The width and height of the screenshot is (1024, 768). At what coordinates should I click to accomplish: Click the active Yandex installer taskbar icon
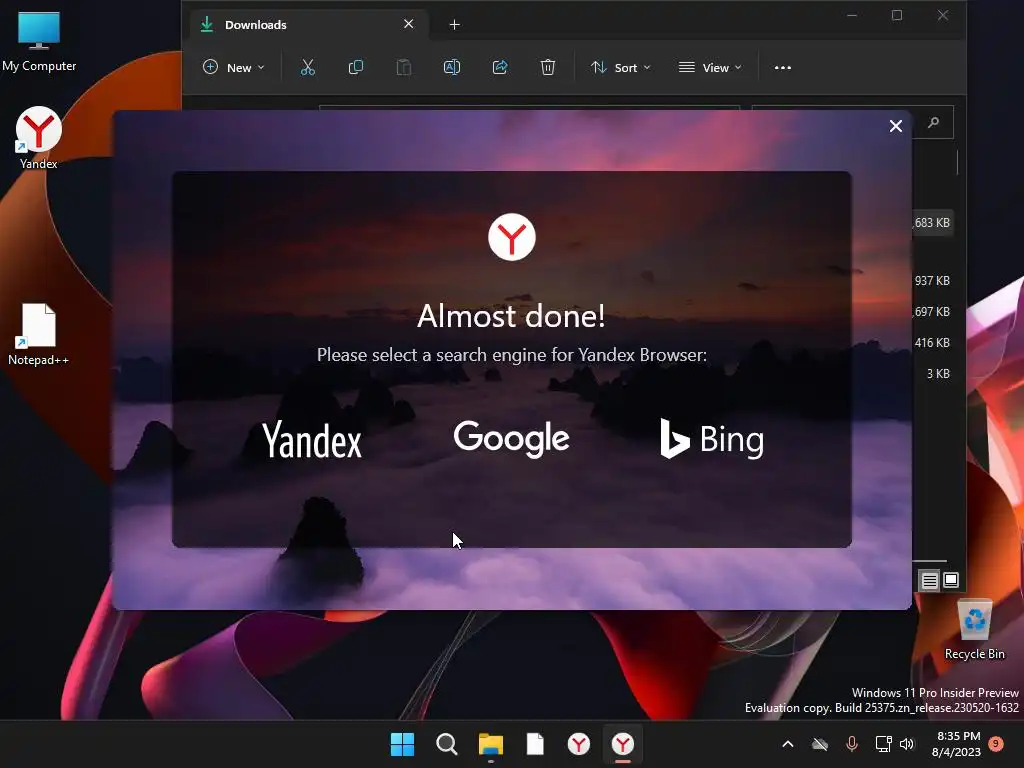tap(622, 744)
